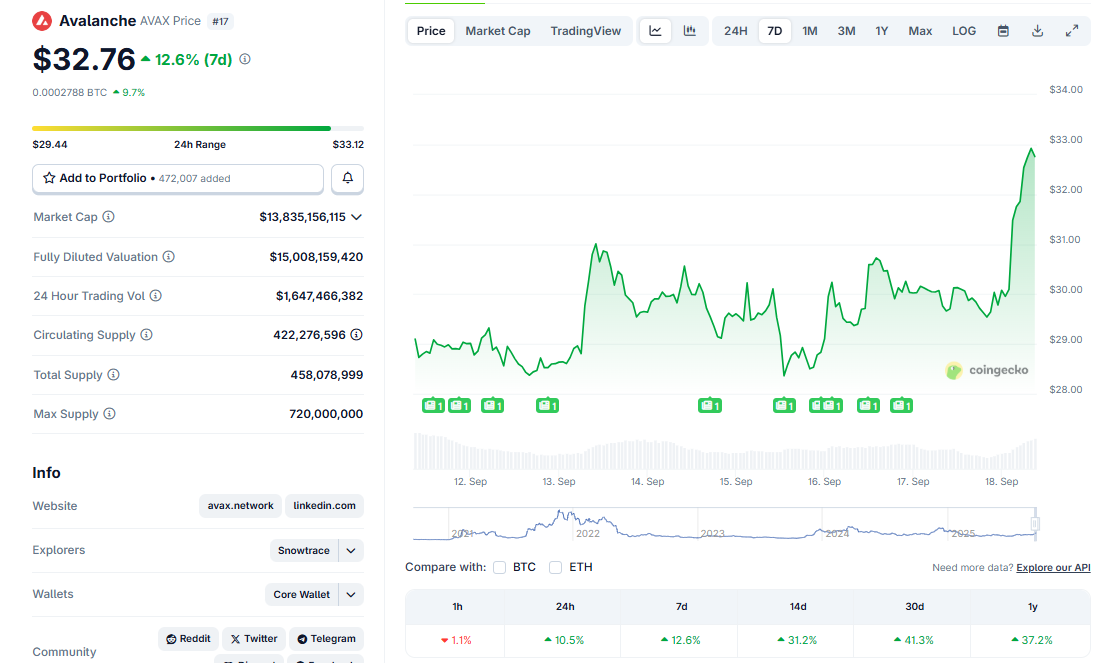Select the 24H time range

(736, 31)
